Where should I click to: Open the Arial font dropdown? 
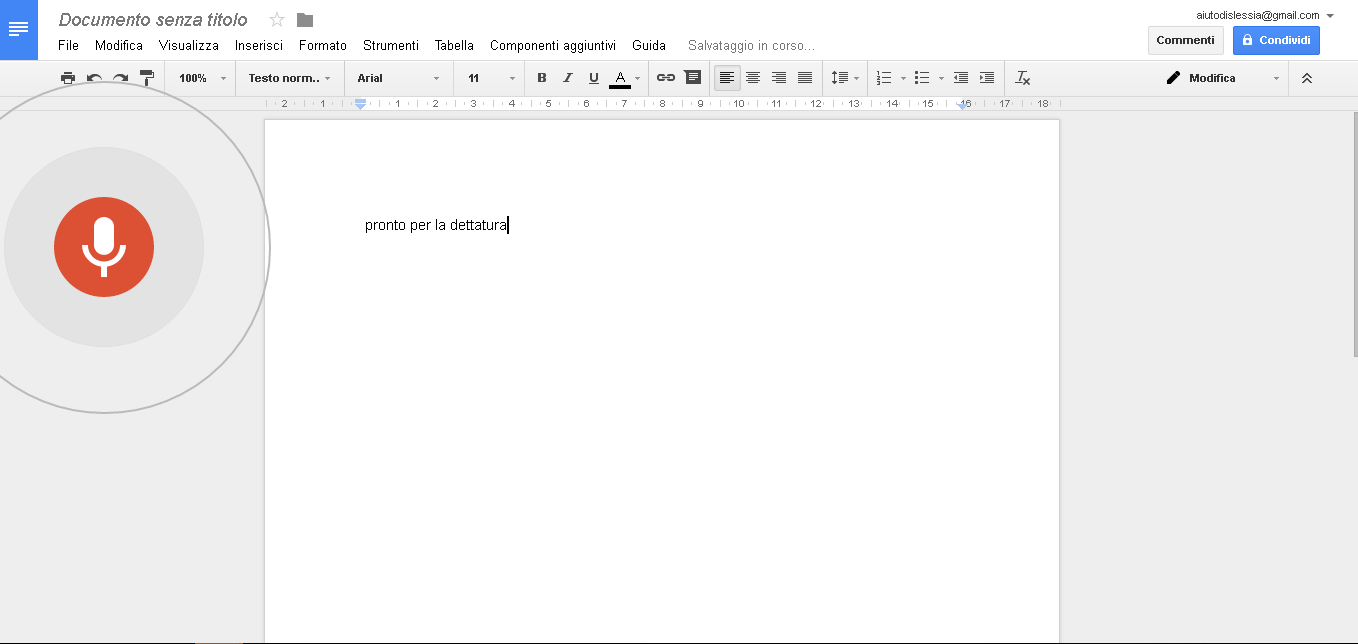point(398,78)
